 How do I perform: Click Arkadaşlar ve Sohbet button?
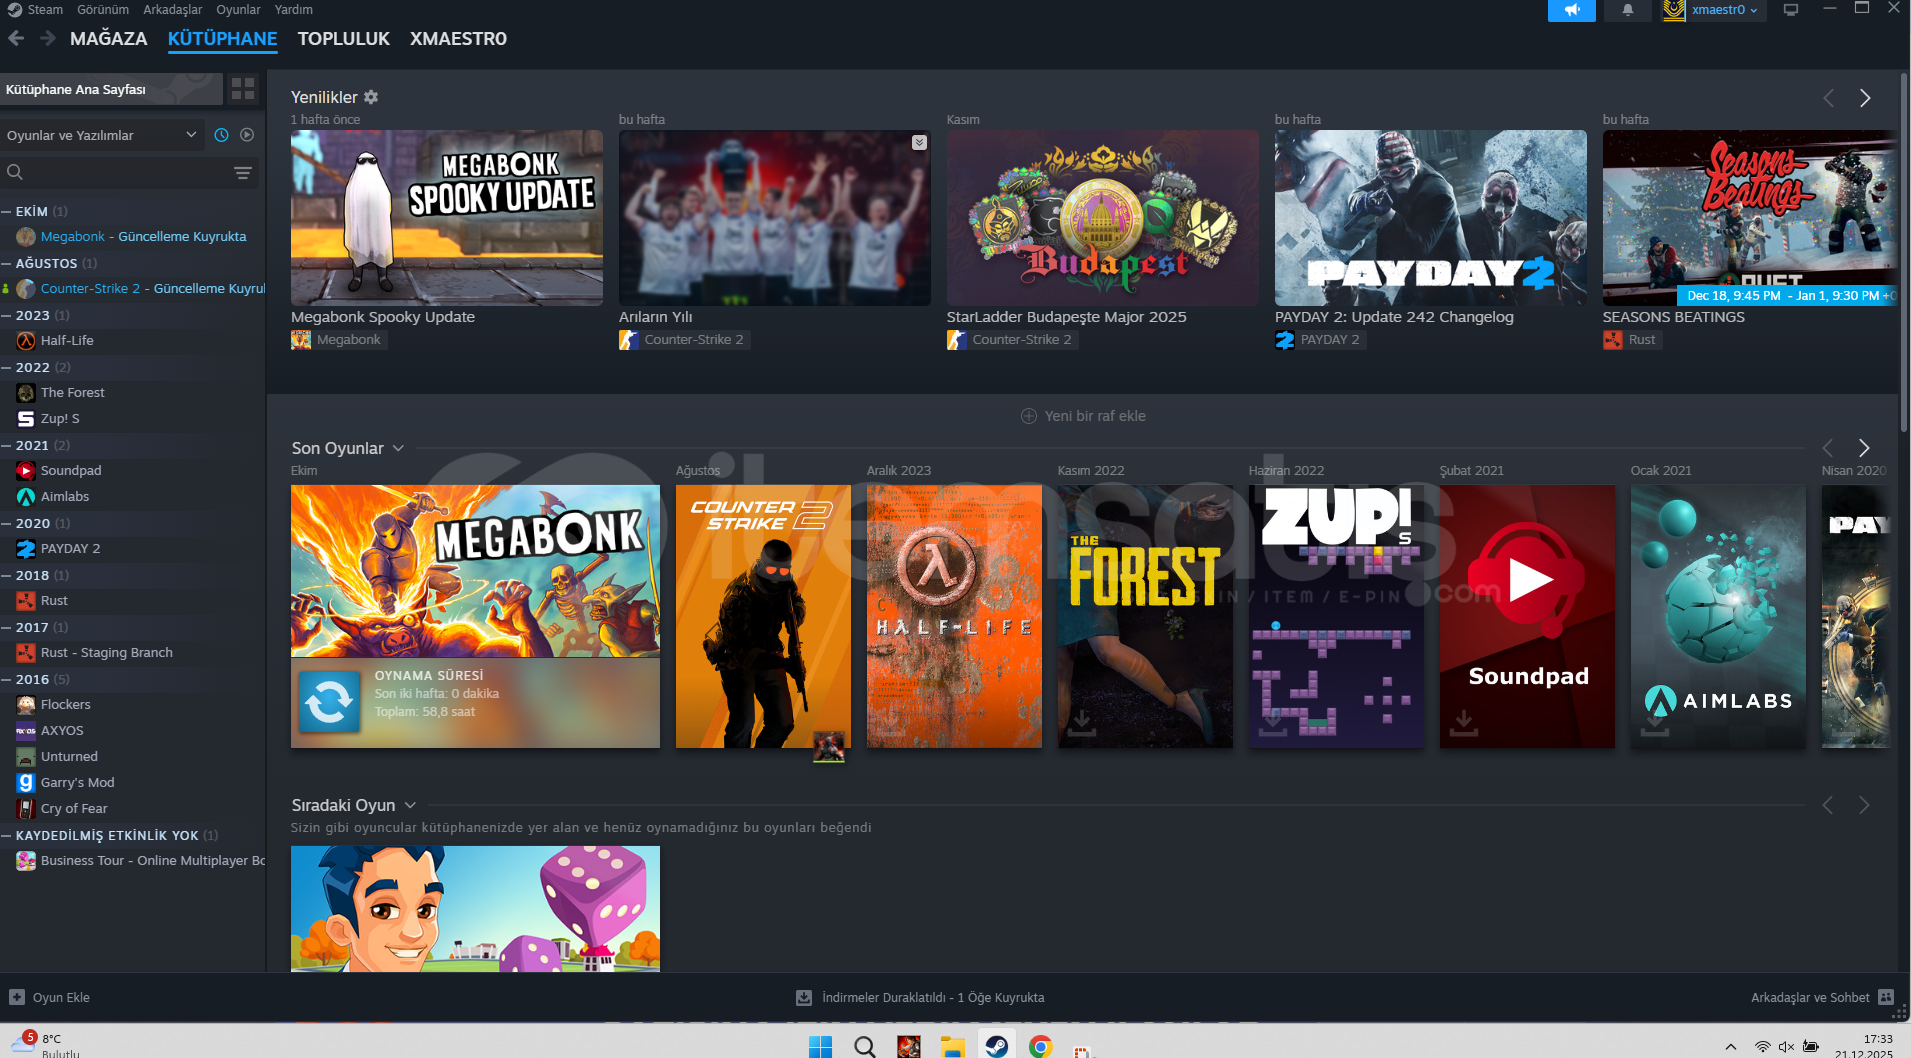tap(1822, 997)
